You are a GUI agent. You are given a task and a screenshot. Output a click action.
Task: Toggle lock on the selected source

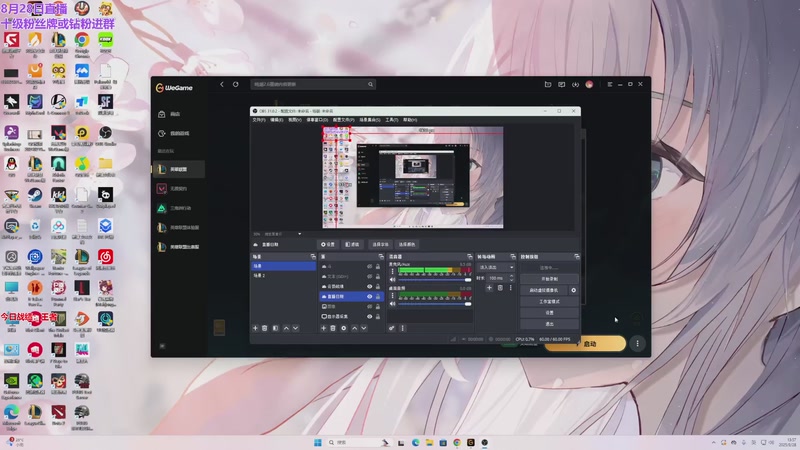[378, 296]
